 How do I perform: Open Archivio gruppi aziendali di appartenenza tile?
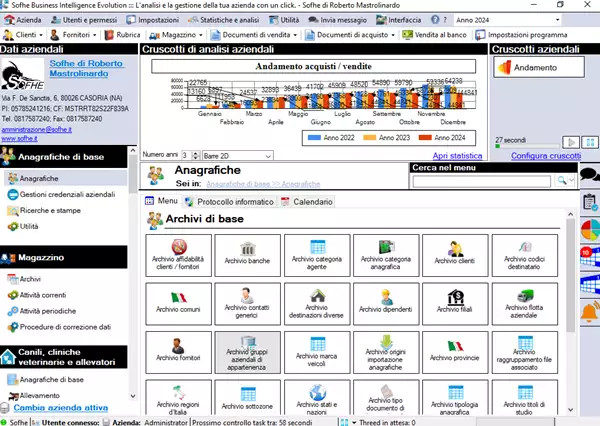pyautogui.click(x=248, y=353)
